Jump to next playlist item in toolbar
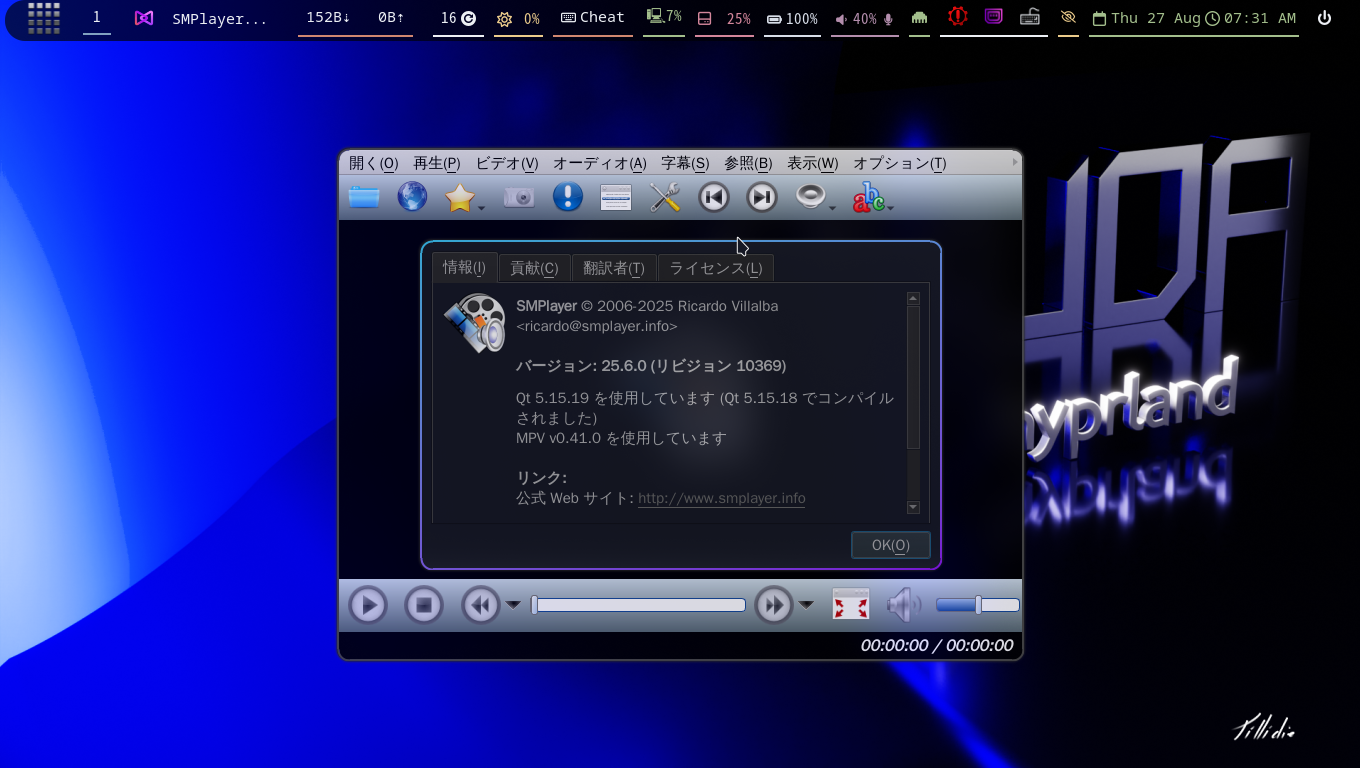 click(x=762, y=197)
